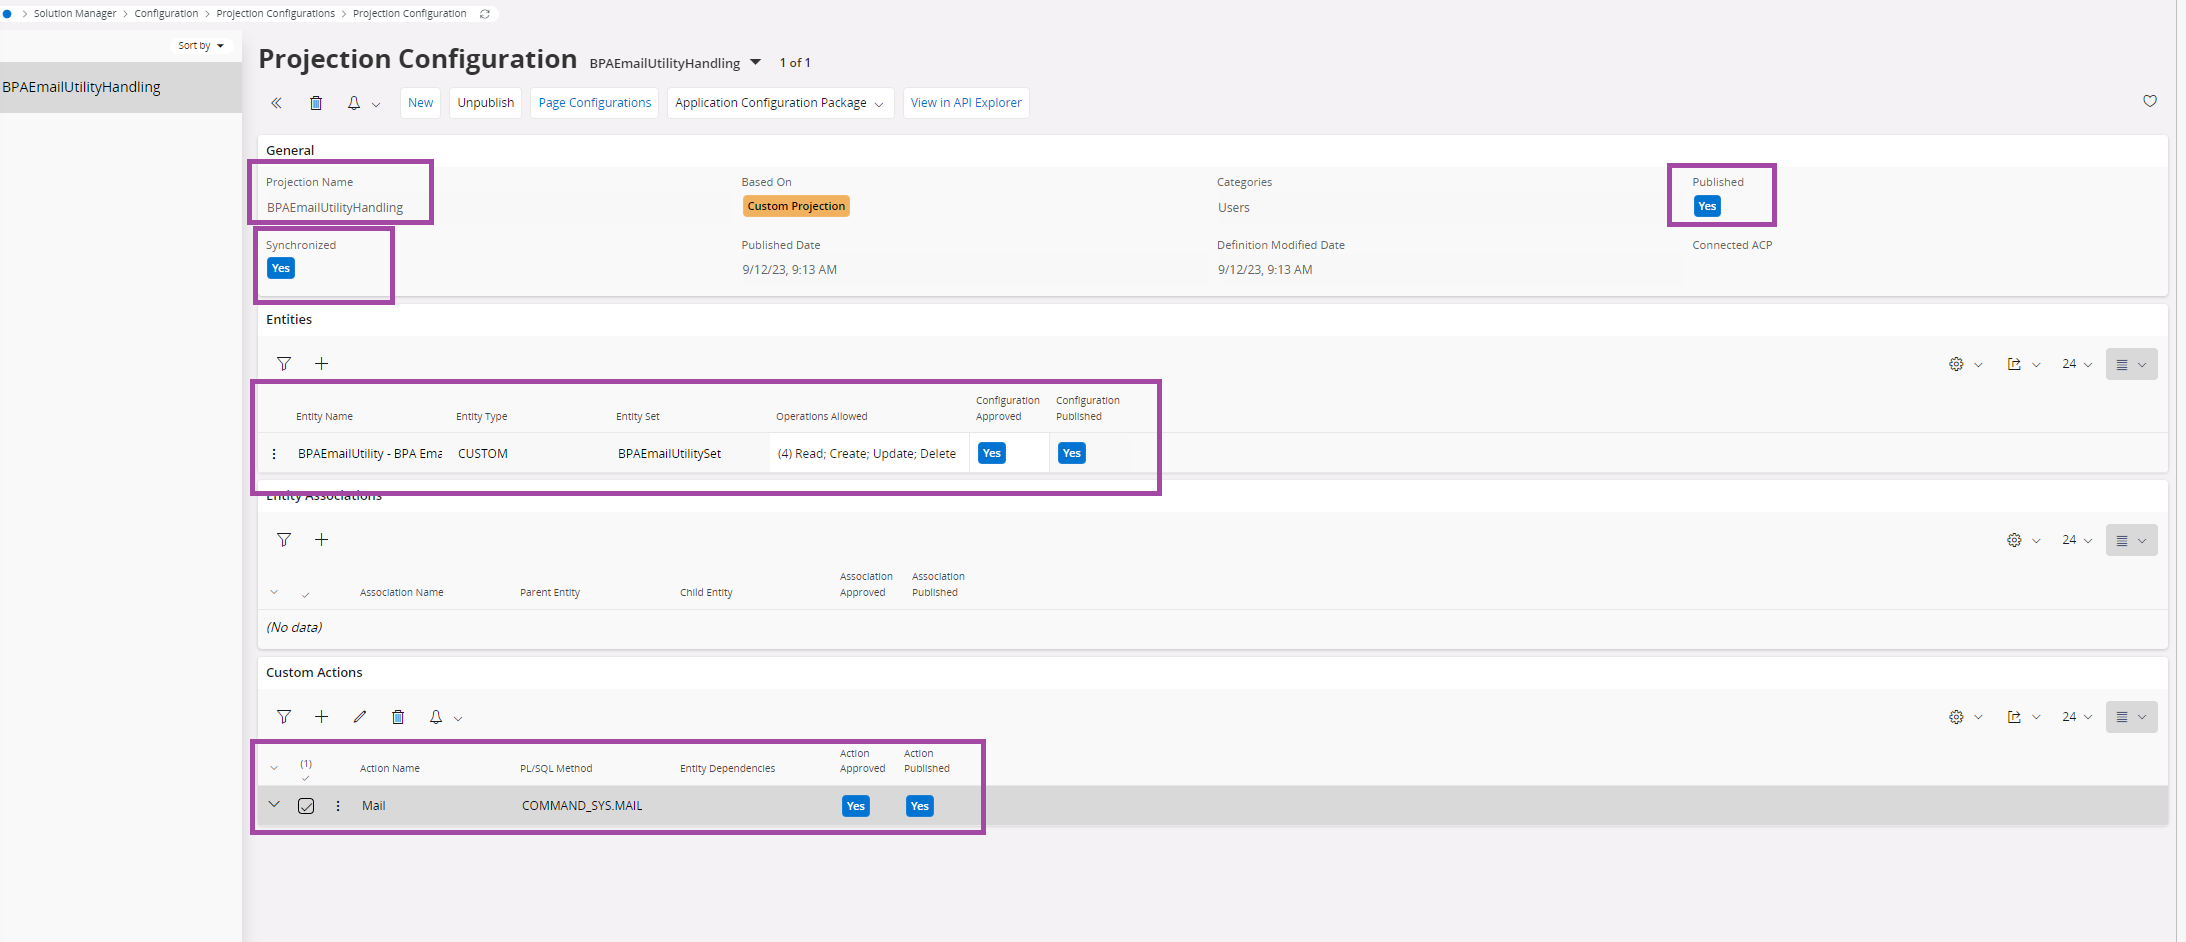Click the edit pencil in Custom Actions
Viewport: 2186px width, 942px height.
pos(360,717)
